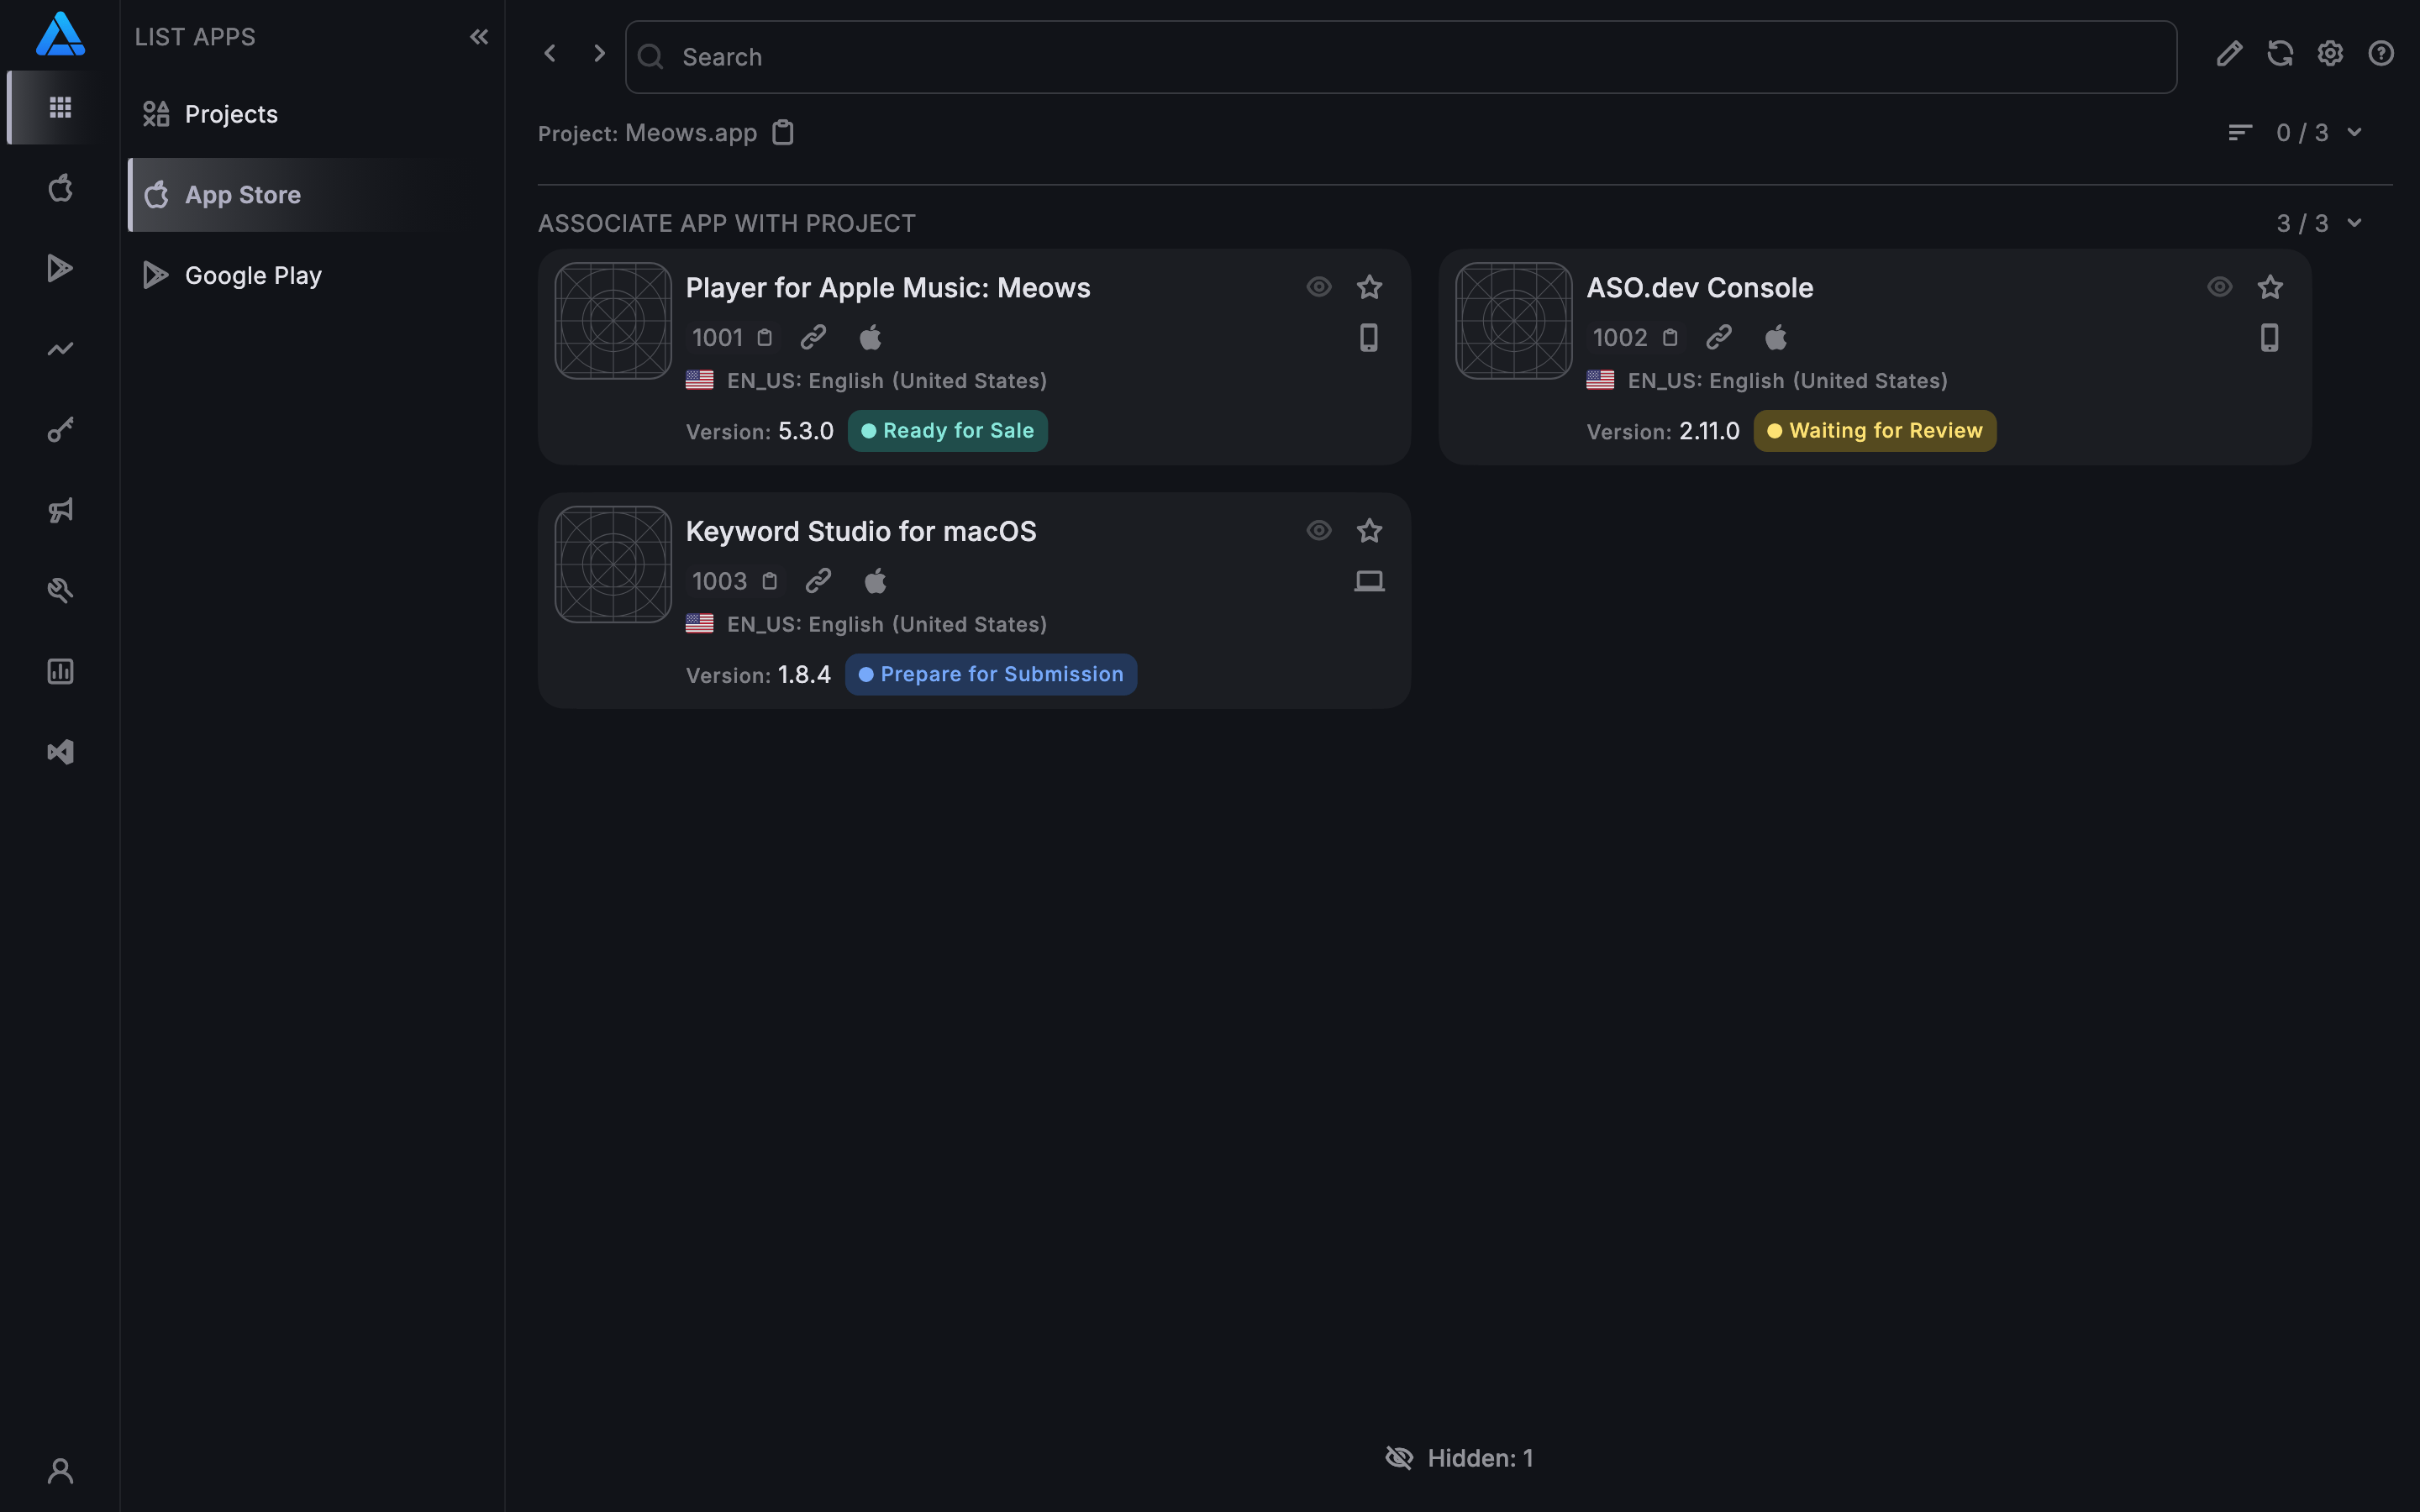Copy app ID 1001
The width and height of the screenshot is (2420, 1512).
(x=765, y=338)
